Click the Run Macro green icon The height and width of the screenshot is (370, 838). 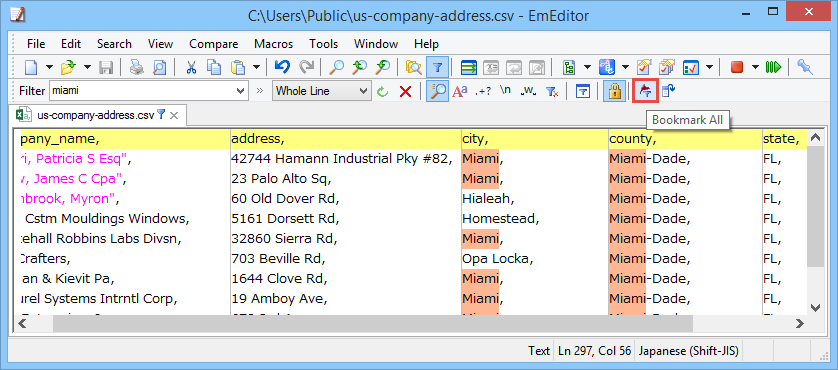point(773,67)
